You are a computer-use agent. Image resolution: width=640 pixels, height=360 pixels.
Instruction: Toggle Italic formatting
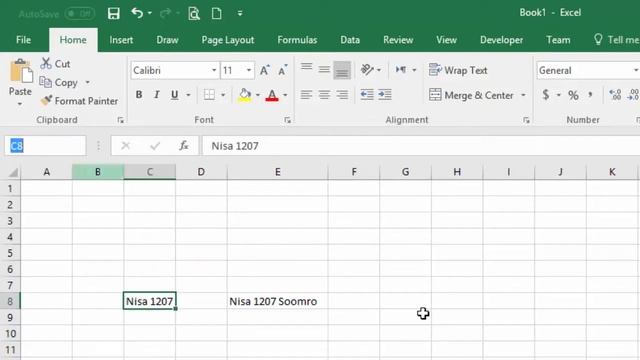coord(157,95)
